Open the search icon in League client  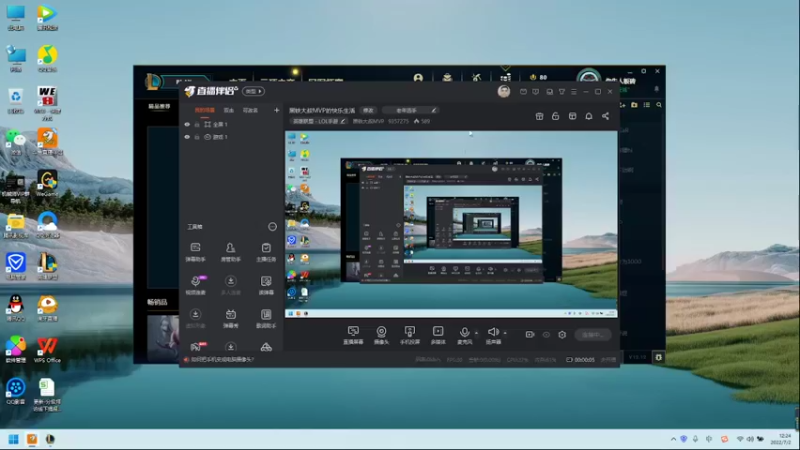pos(659,105)
